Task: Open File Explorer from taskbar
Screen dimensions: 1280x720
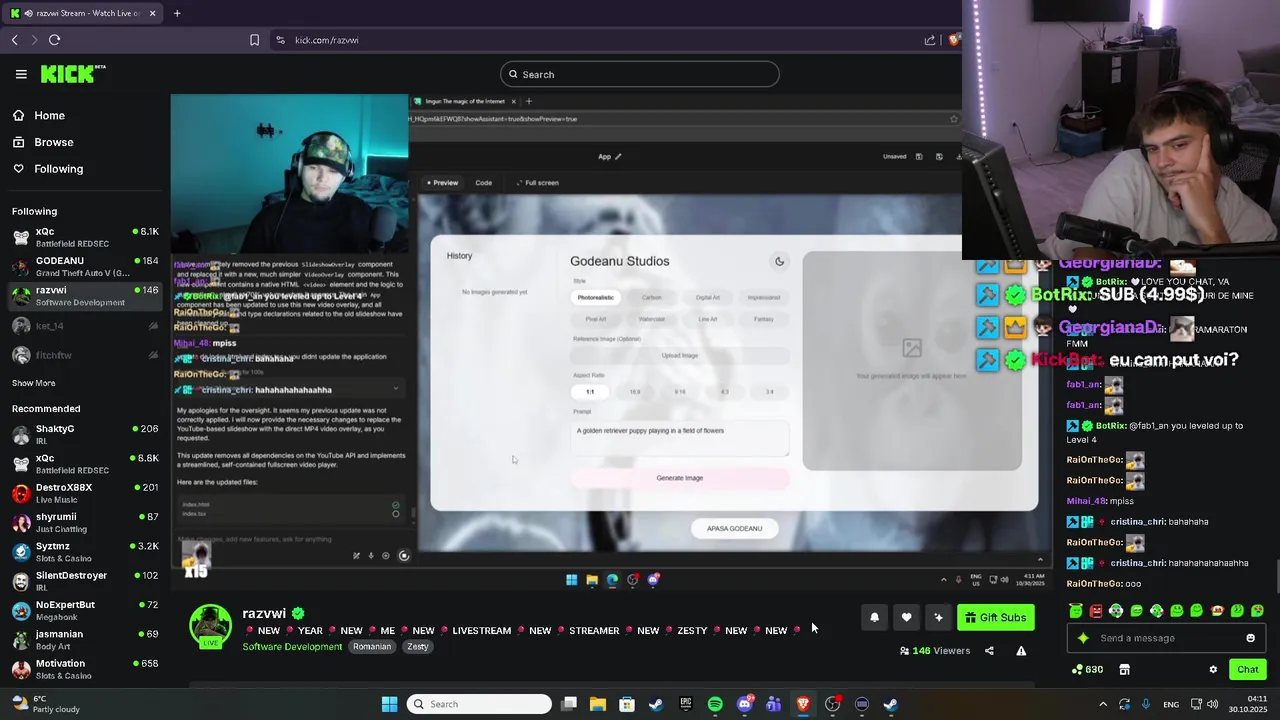Action: [598, 704]
